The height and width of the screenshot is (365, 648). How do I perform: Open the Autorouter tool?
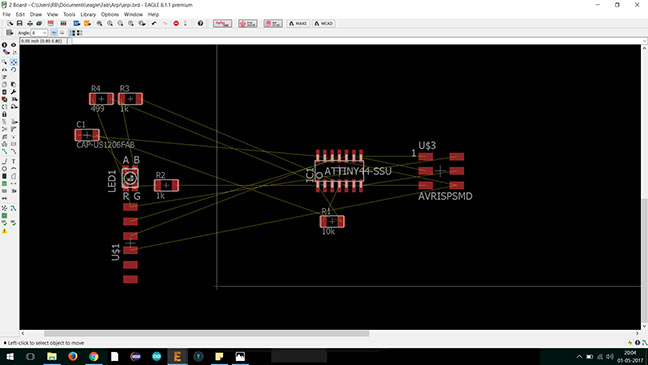pos(14,208)
